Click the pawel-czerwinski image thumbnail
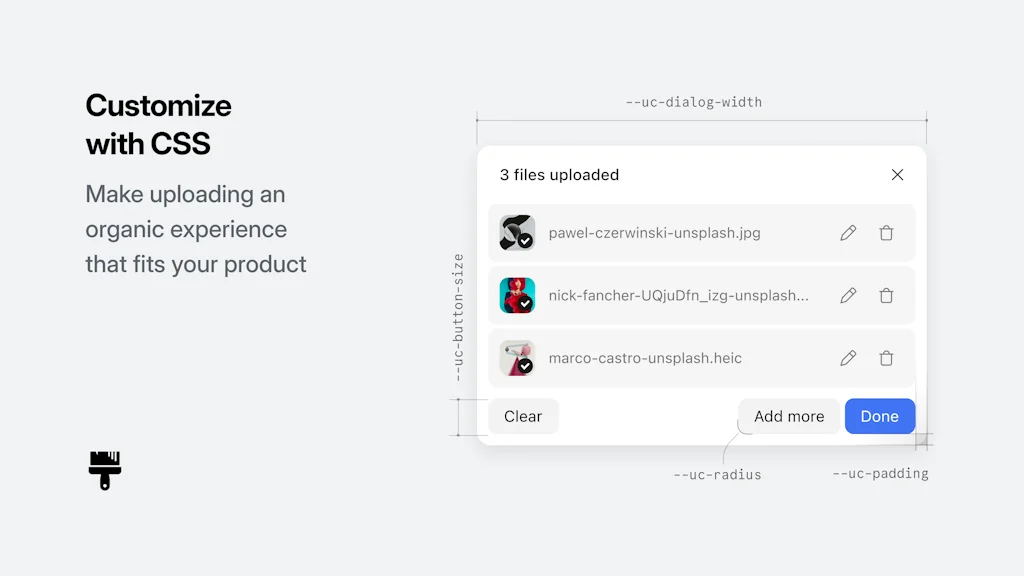 pos(517,232)
